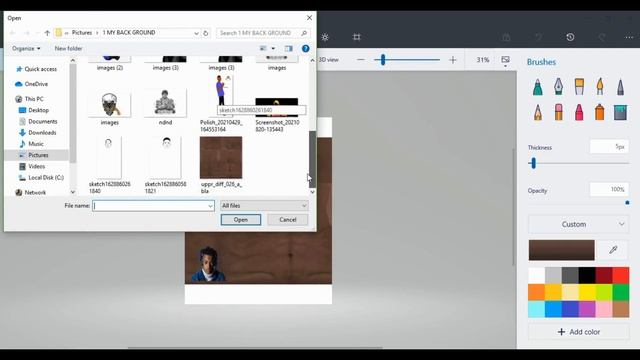Click New folder in the toolbar
The image size is (640, 360).
(69, 49)
